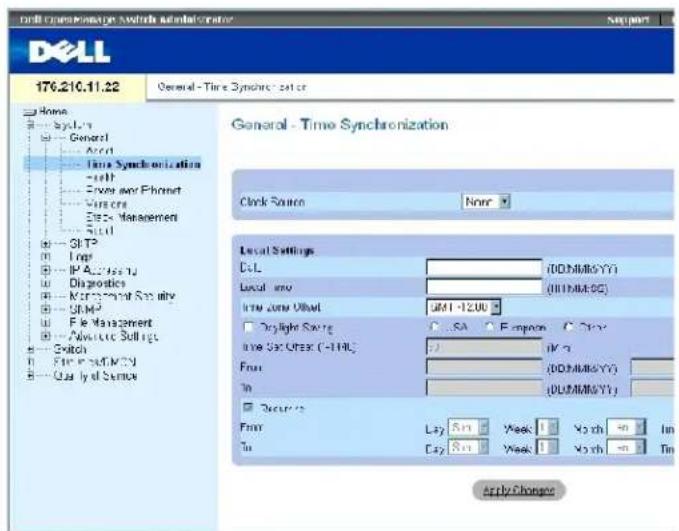Open the Support link in header
Viewport: 679px width, 531px height.
tap(628, 19)
